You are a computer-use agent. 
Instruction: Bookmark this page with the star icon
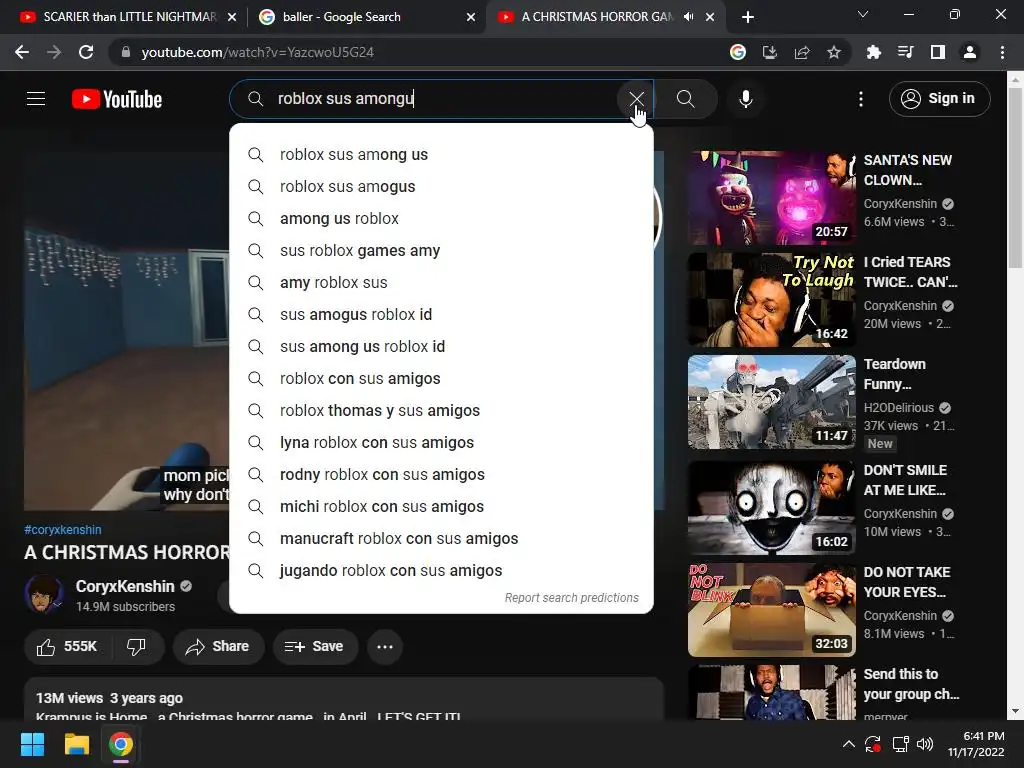(834, 52)
